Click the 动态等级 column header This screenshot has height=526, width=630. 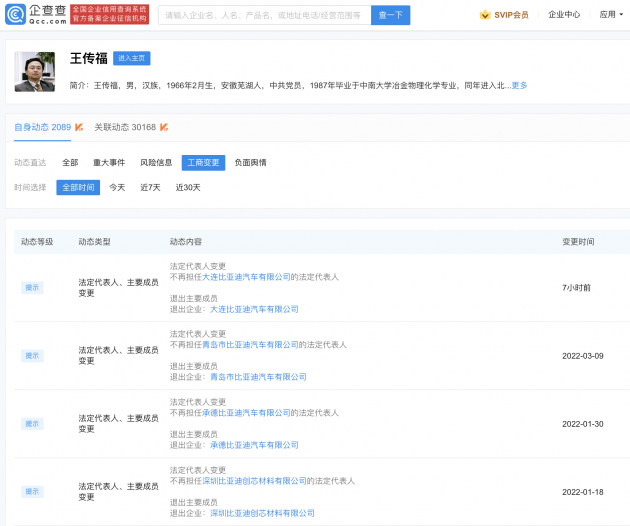(x=37, y=242)
